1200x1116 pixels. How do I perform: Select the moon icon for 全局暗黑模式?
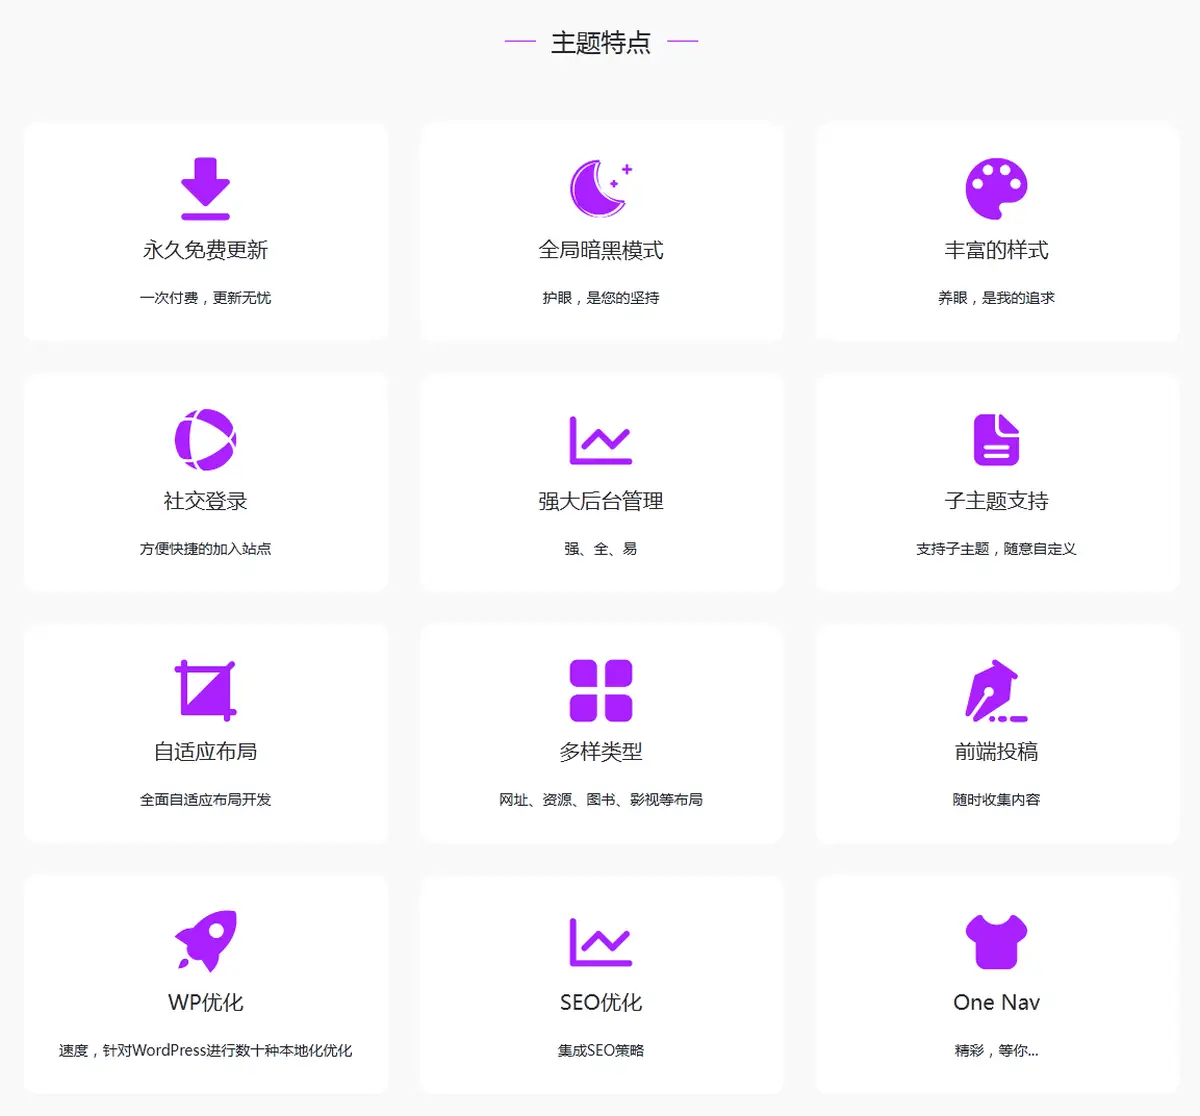(599, 188)
